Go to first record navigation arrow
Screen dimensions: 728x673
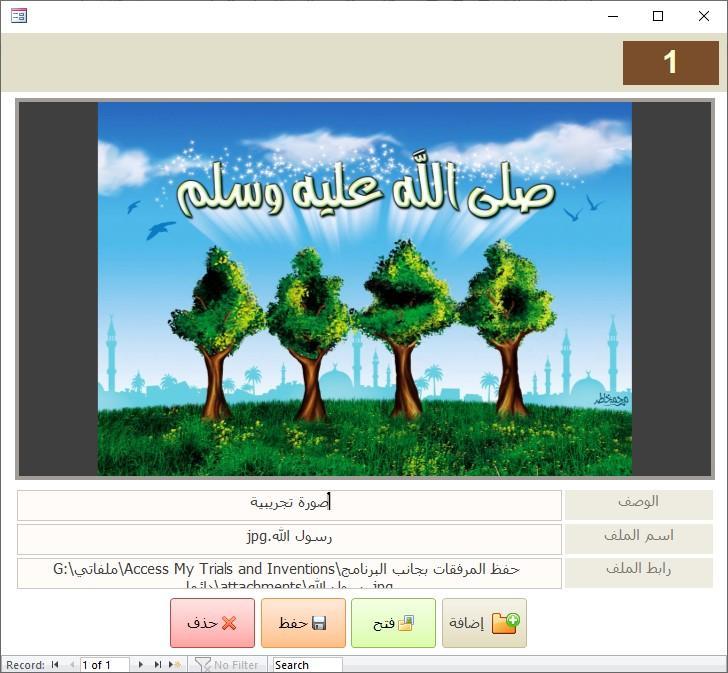click(55, 665)
